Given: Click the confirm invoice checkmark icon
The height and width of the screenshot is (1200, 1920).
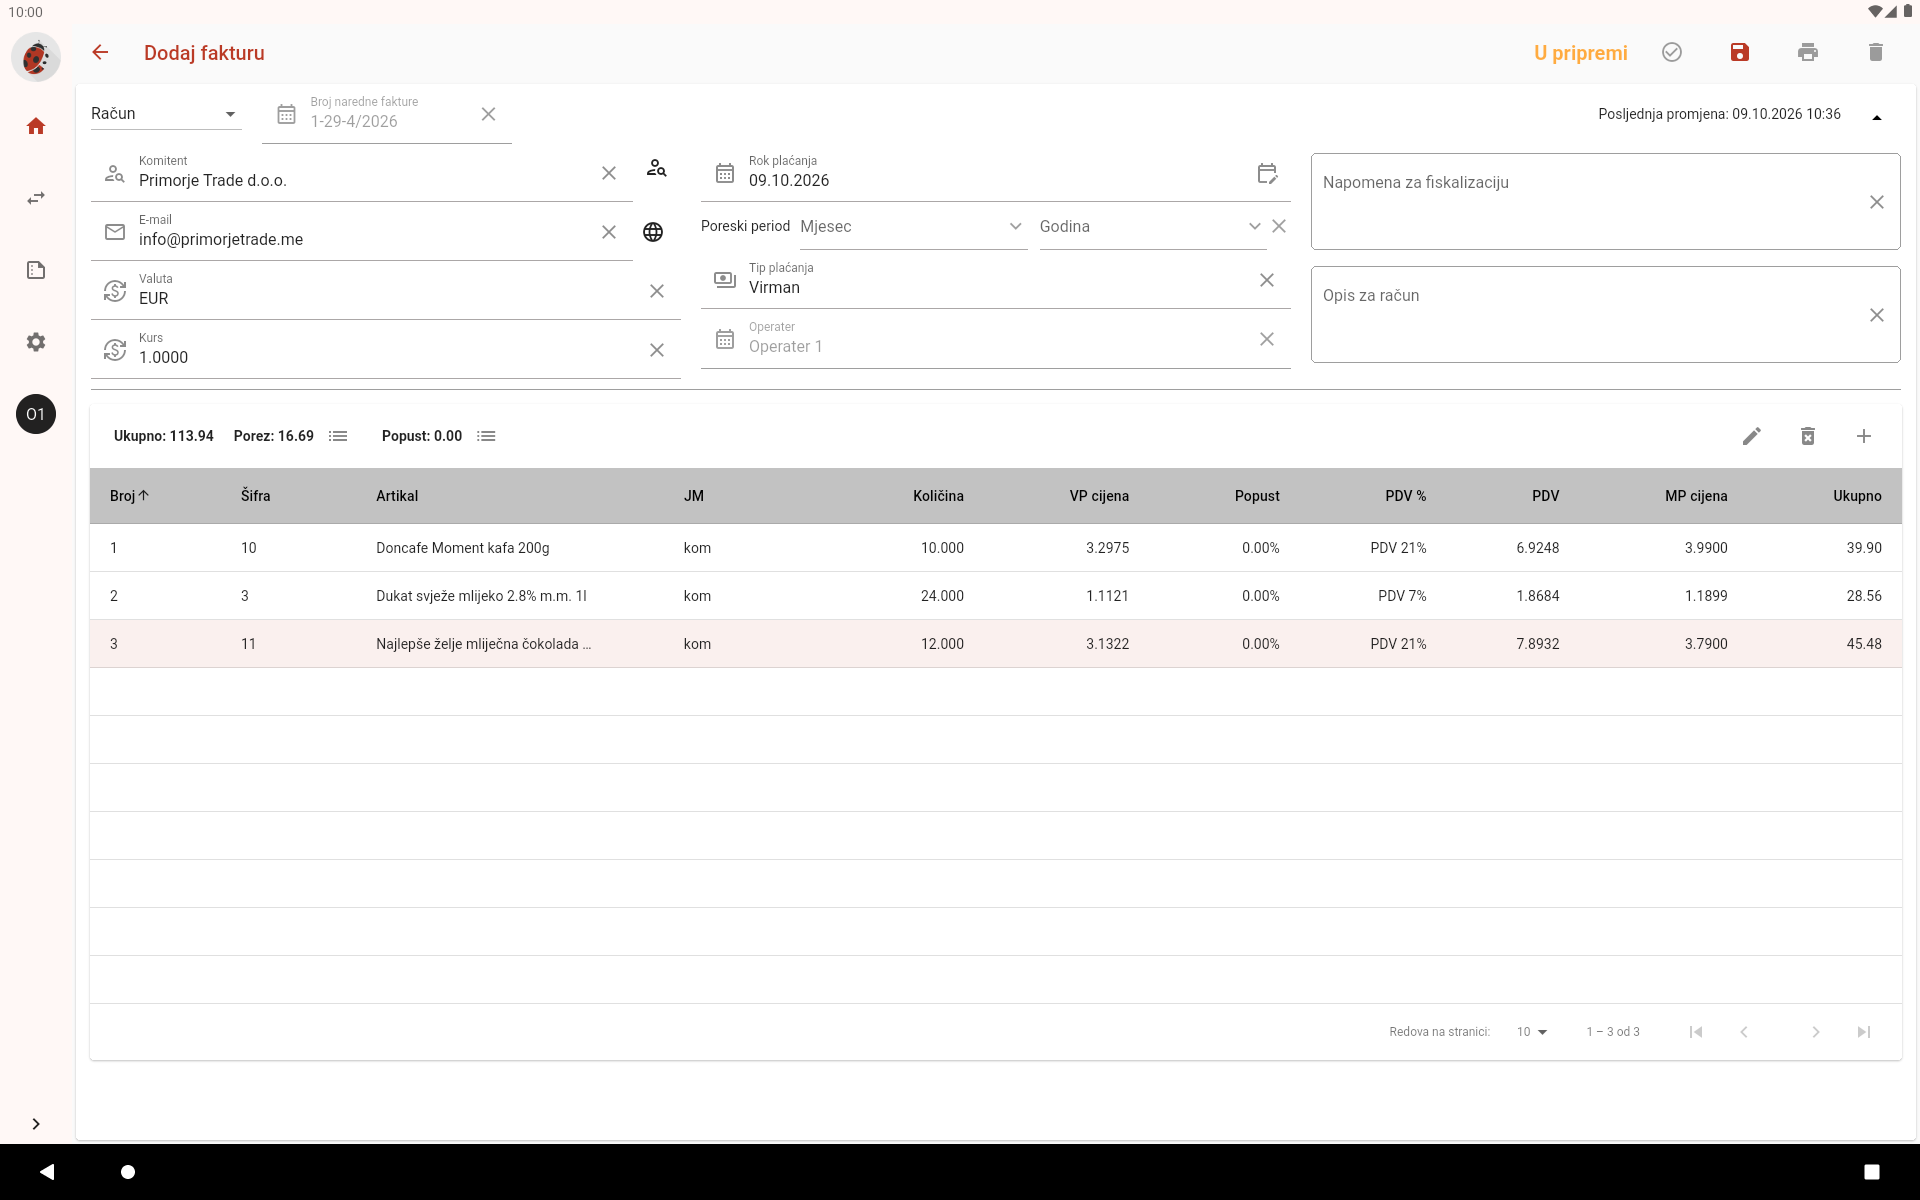Looking at the screenshot, I should 1672,52.
